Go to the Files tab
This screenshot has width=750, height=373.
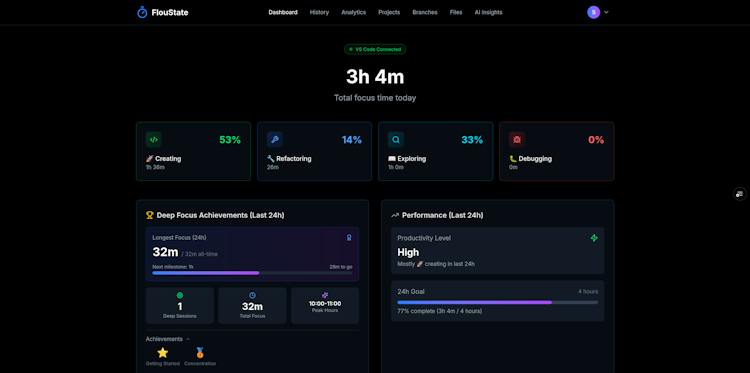(456, 12)
